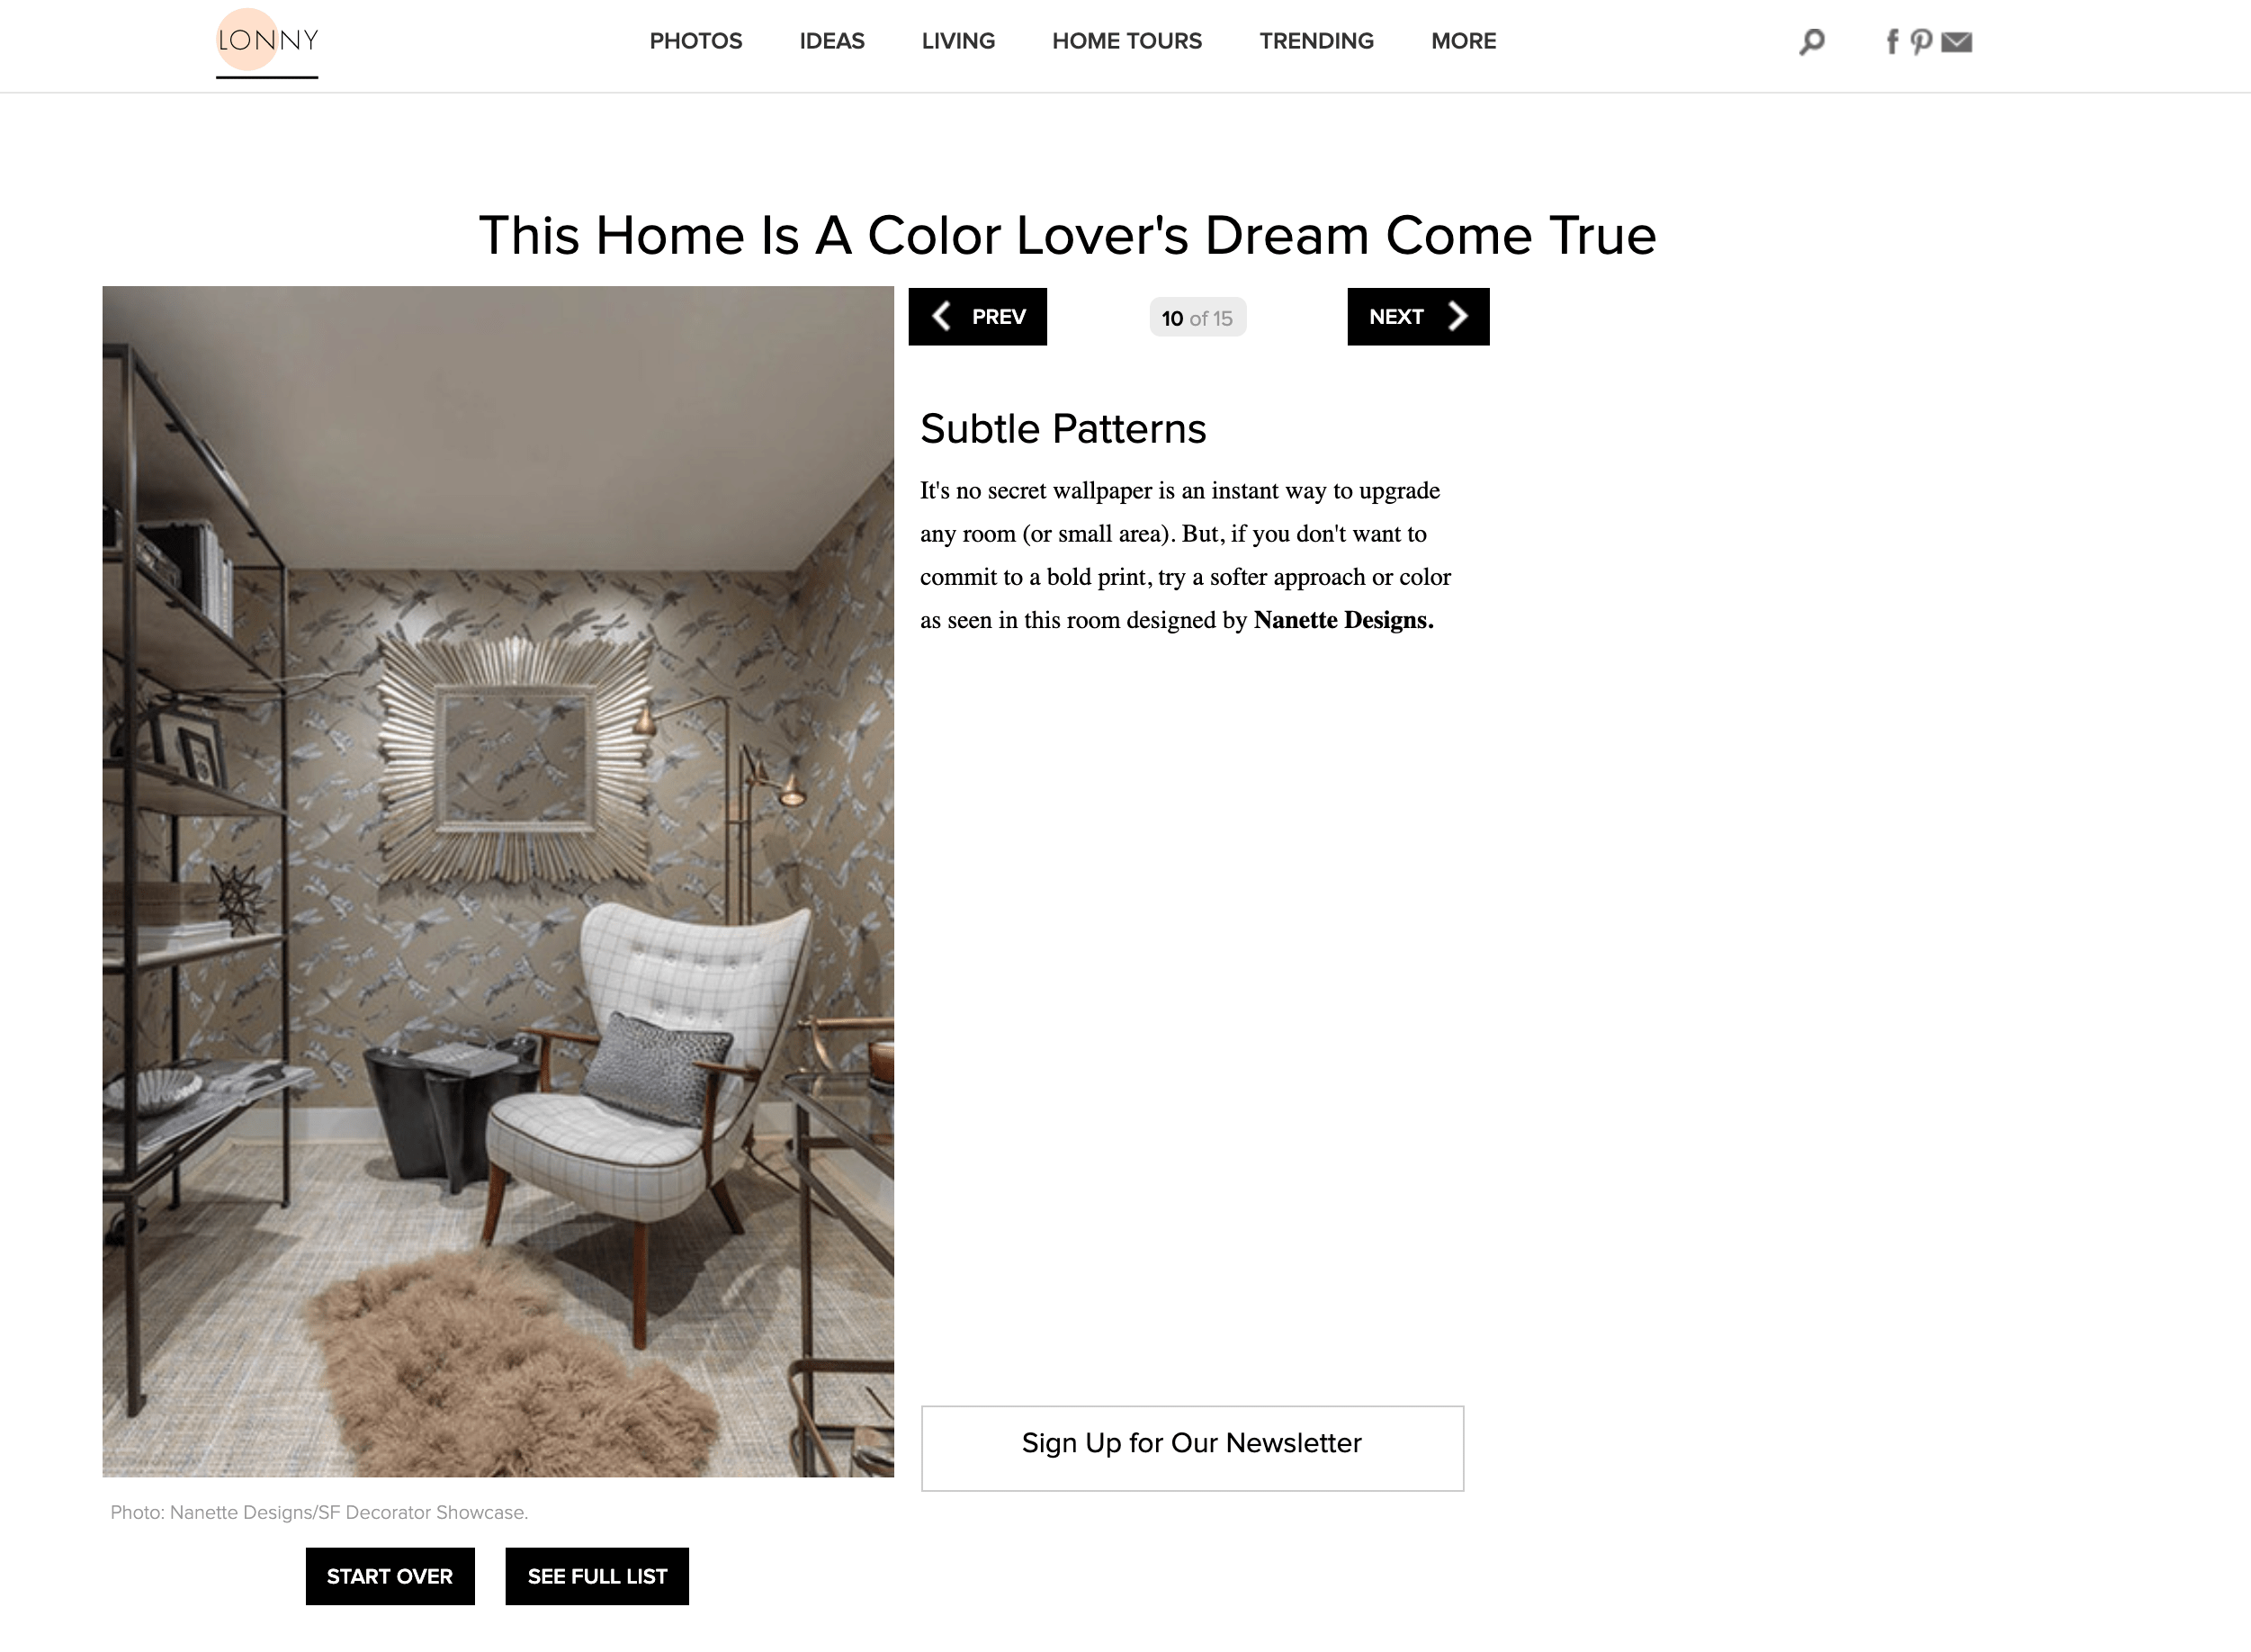The height and width of the screenshot is (1652, 2251).
Task: Open the Nanette Designs link
Action: click(x=1343, y=620)
